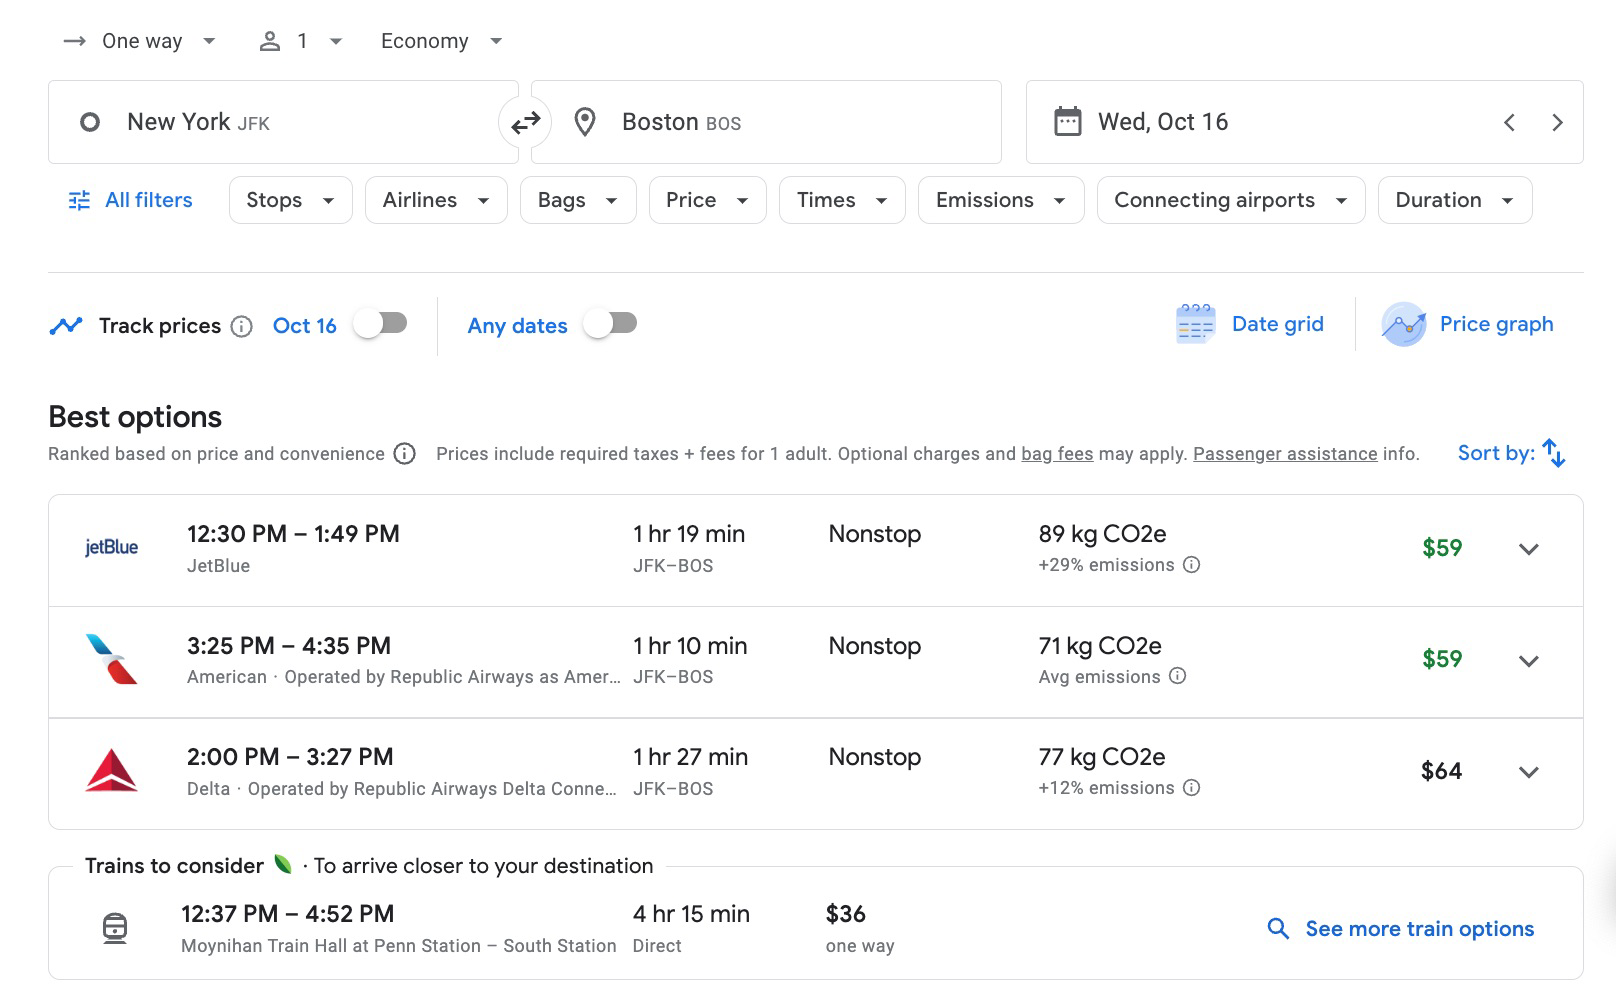The height and width of the screenshot is (1002, 1616).
Task: Click the calendar icon beside Wed, Oct 16
Action: (1070, 121)
